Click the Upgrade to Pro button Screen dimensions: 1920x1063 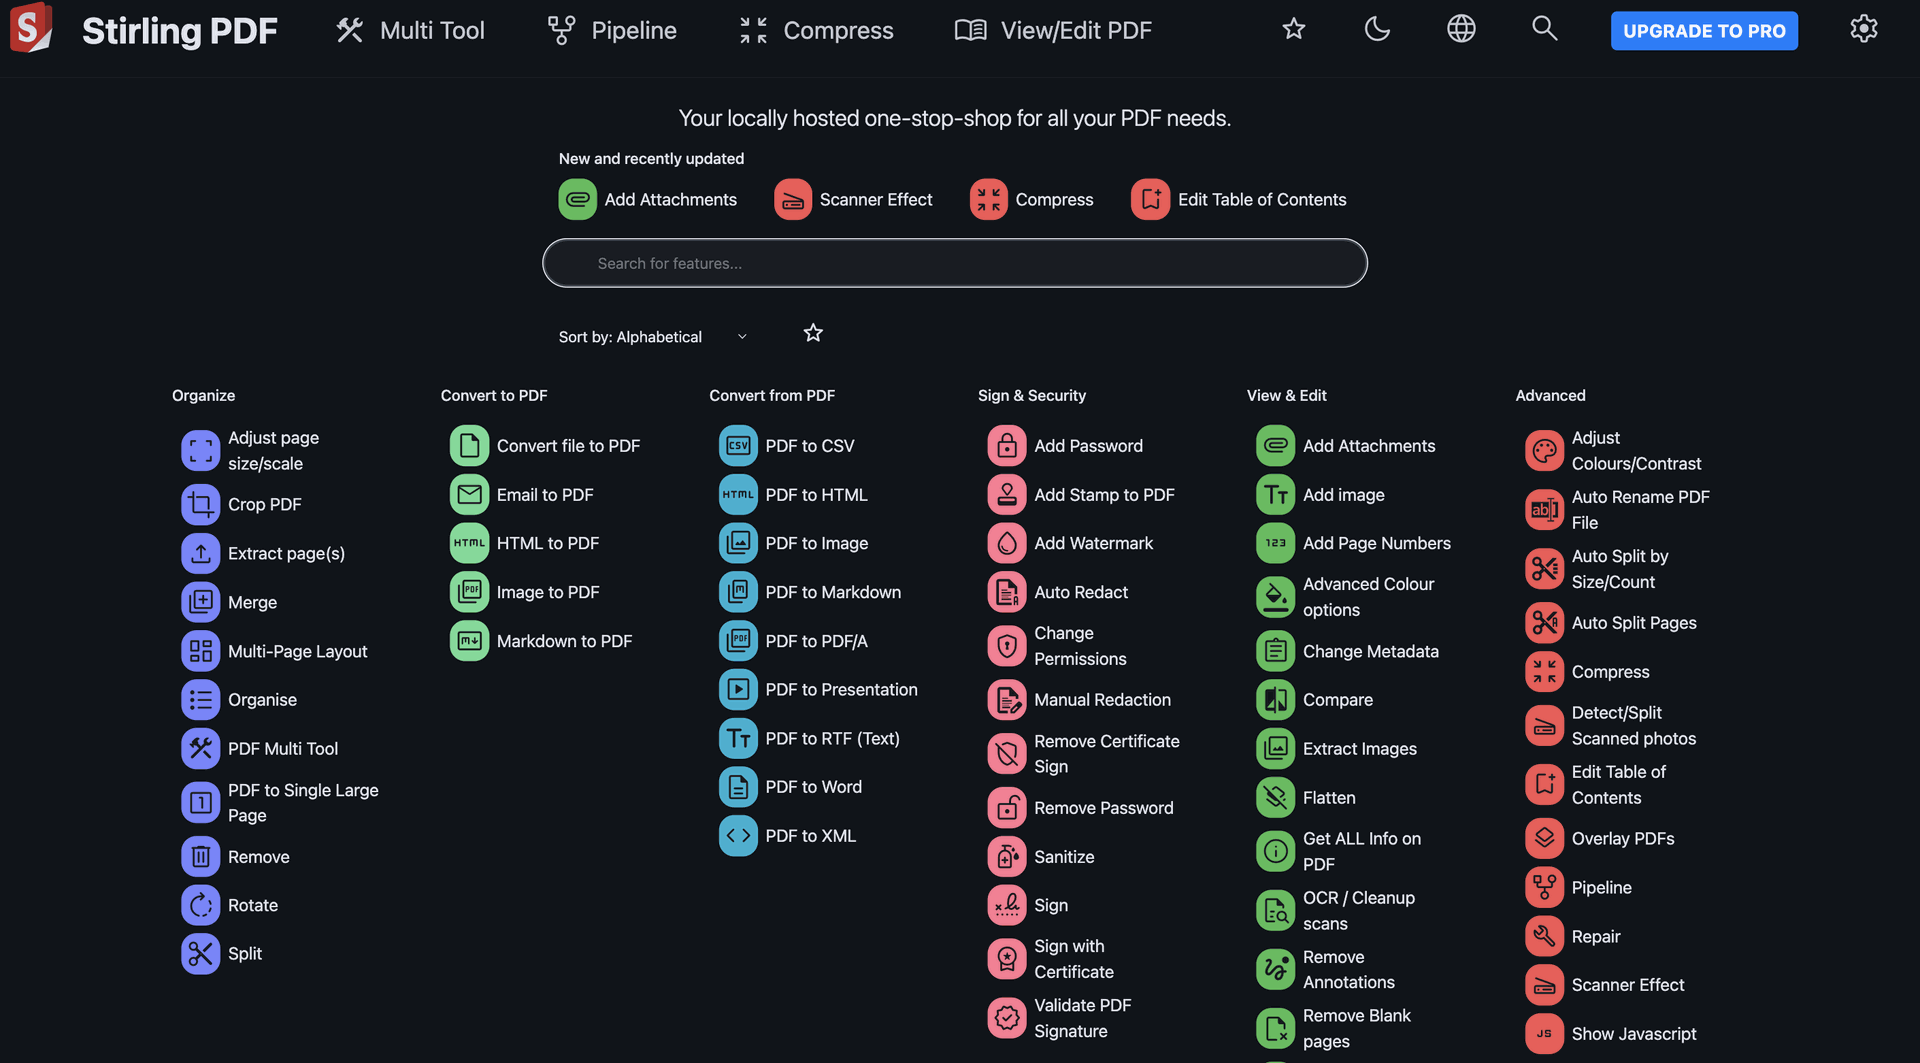pos(1704,31)
